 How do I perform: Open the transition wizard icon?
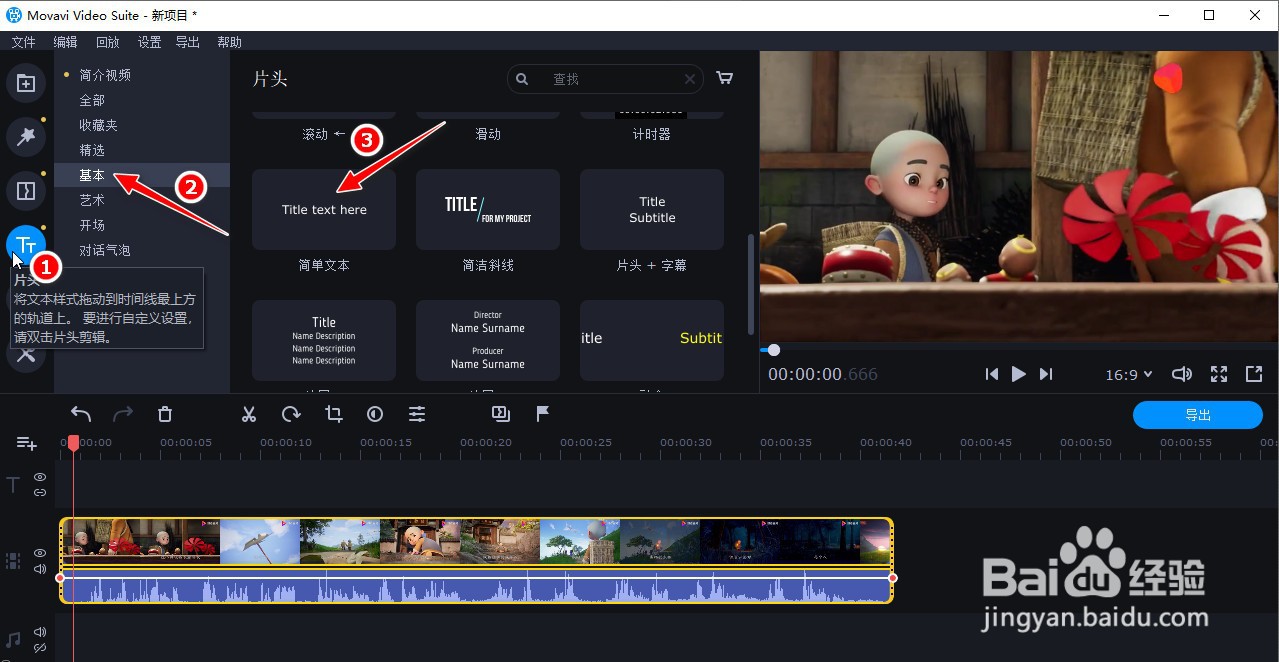501,414
